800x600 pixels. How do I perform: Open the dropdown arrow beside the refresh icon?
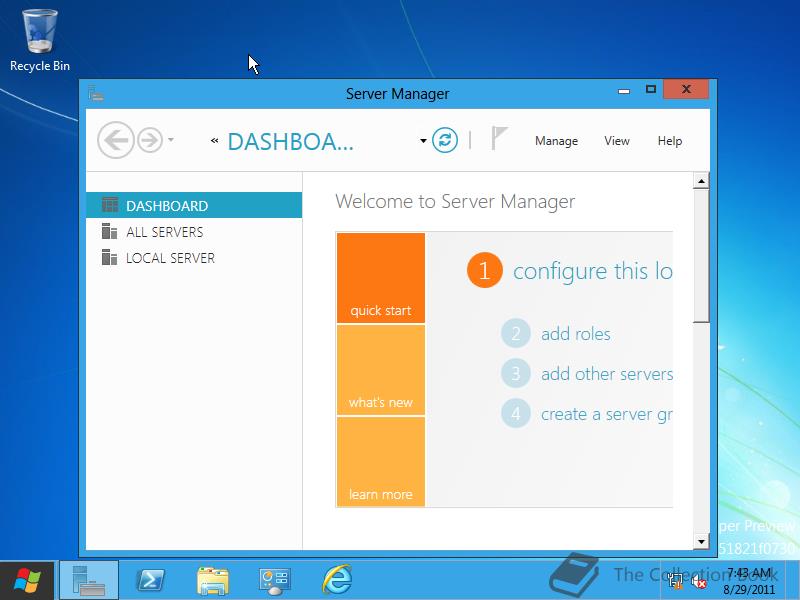point(423,141)
